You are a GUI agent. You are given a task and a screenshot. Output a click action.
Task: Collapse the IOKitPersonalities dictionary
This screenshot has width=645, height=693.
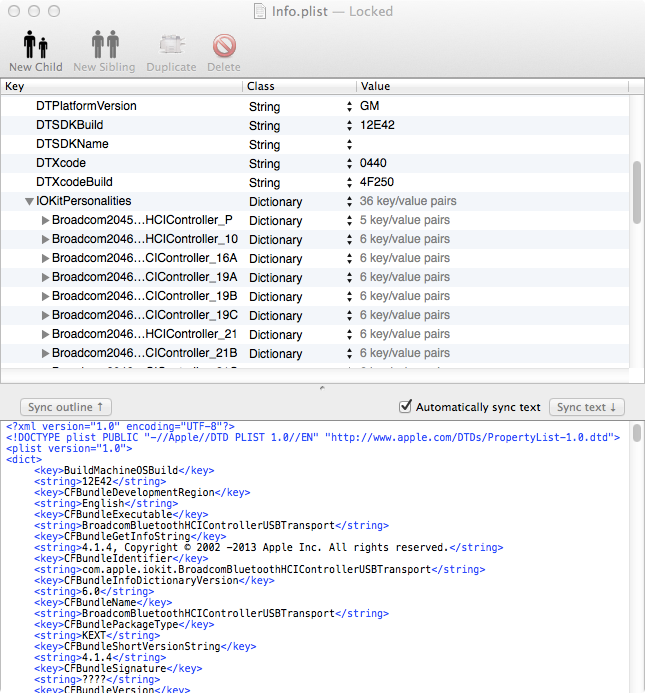(29, 202)
